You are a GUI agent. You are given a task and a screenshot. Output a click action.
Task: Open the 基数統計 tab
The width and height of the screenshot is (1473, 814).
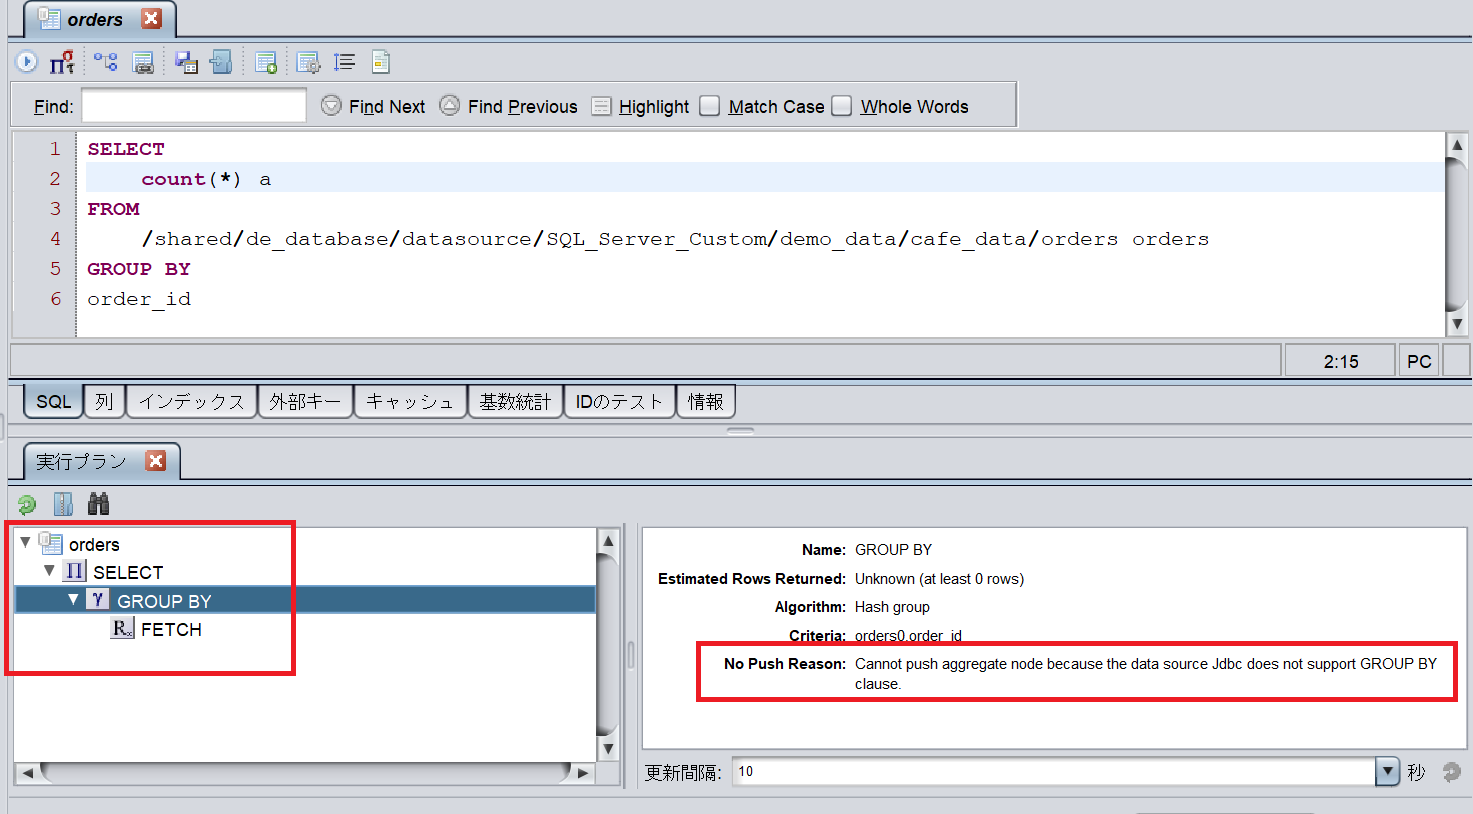click(x=515, y=401)
